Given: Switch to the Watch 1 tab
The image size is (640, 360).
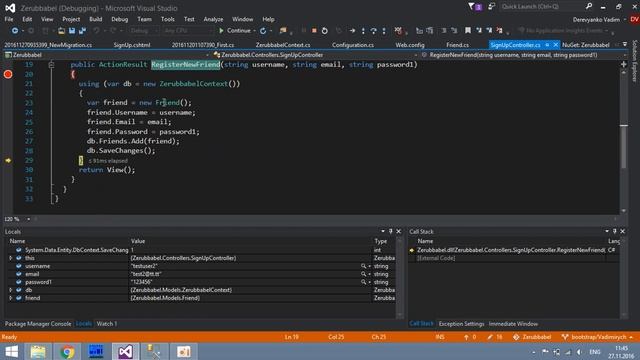Looking at the screenshot, I should pyautogui.click(x=107, y=324).
